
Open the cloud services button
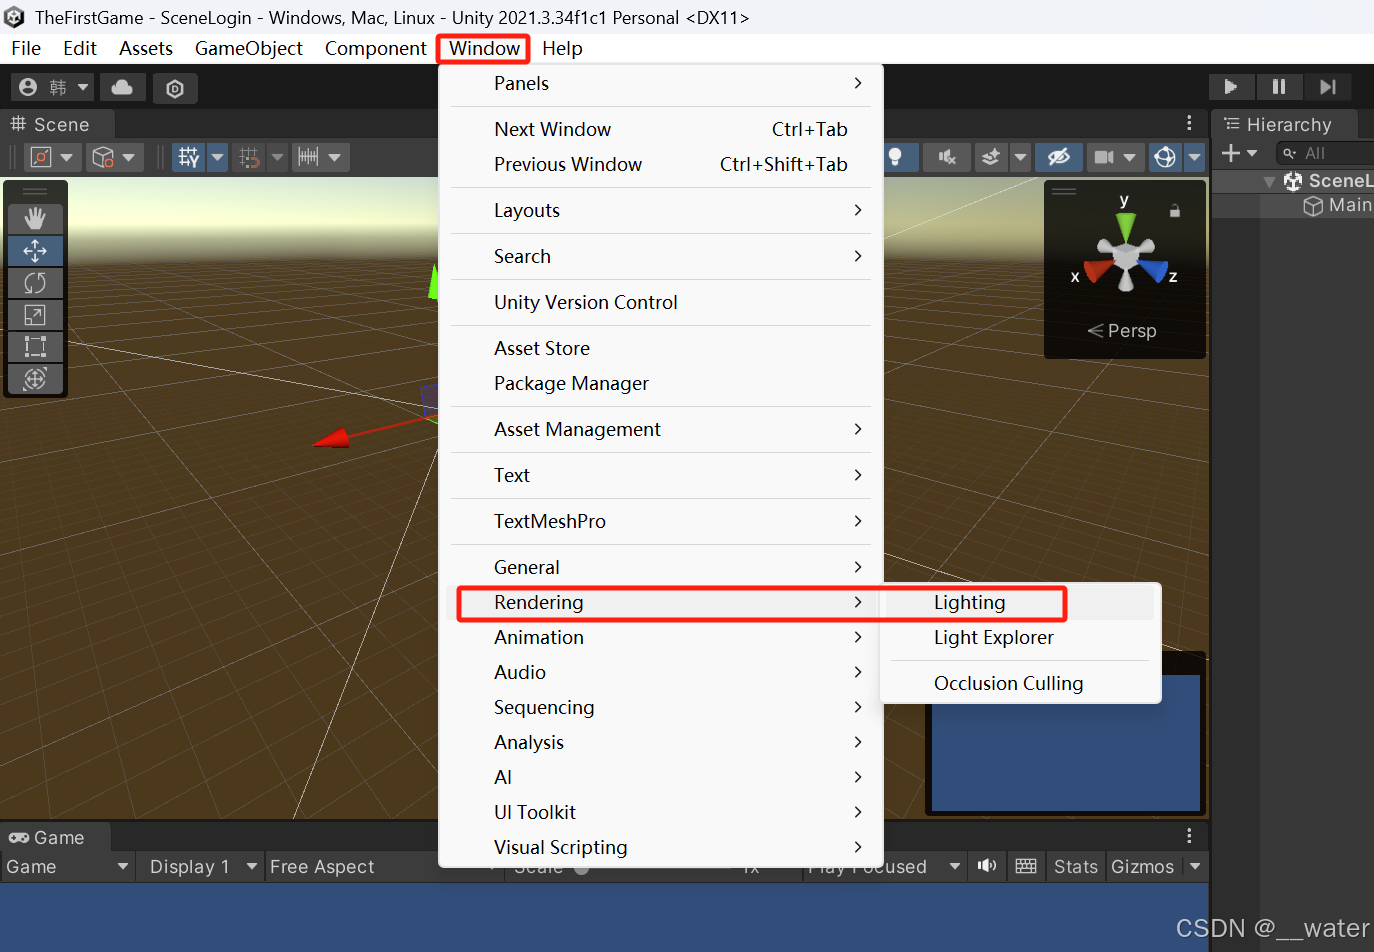coord(122,88)
